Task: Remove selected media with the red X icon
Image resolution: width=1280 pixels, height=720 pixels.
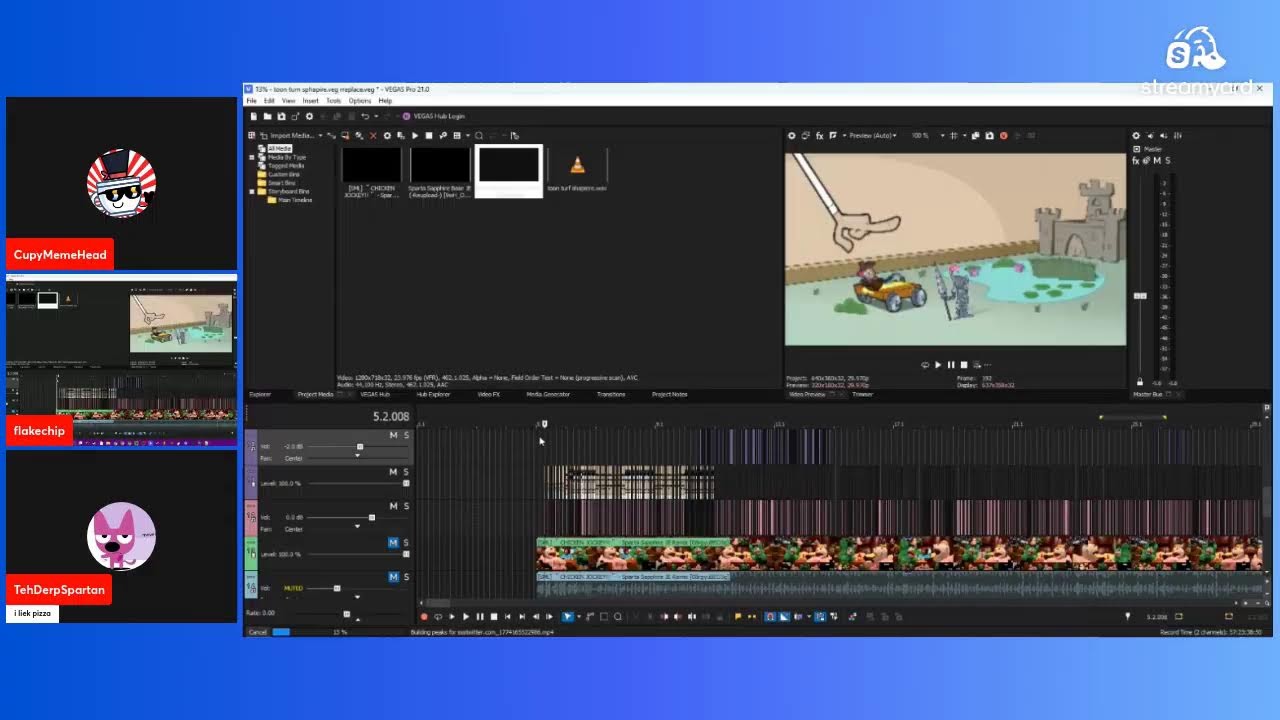Action: 373,135
